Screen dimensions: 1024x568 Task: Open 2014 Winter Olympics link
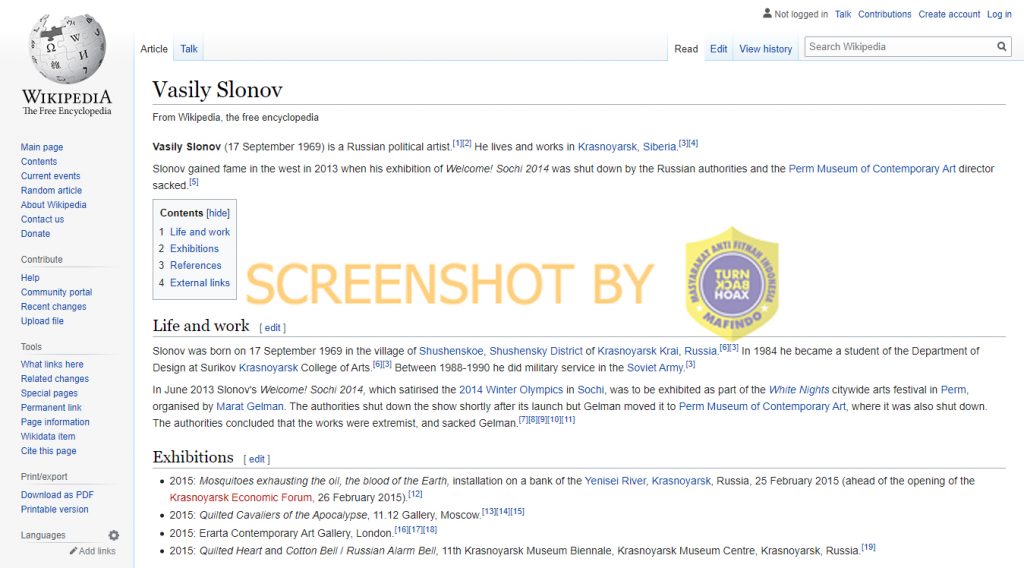[511, 390]
